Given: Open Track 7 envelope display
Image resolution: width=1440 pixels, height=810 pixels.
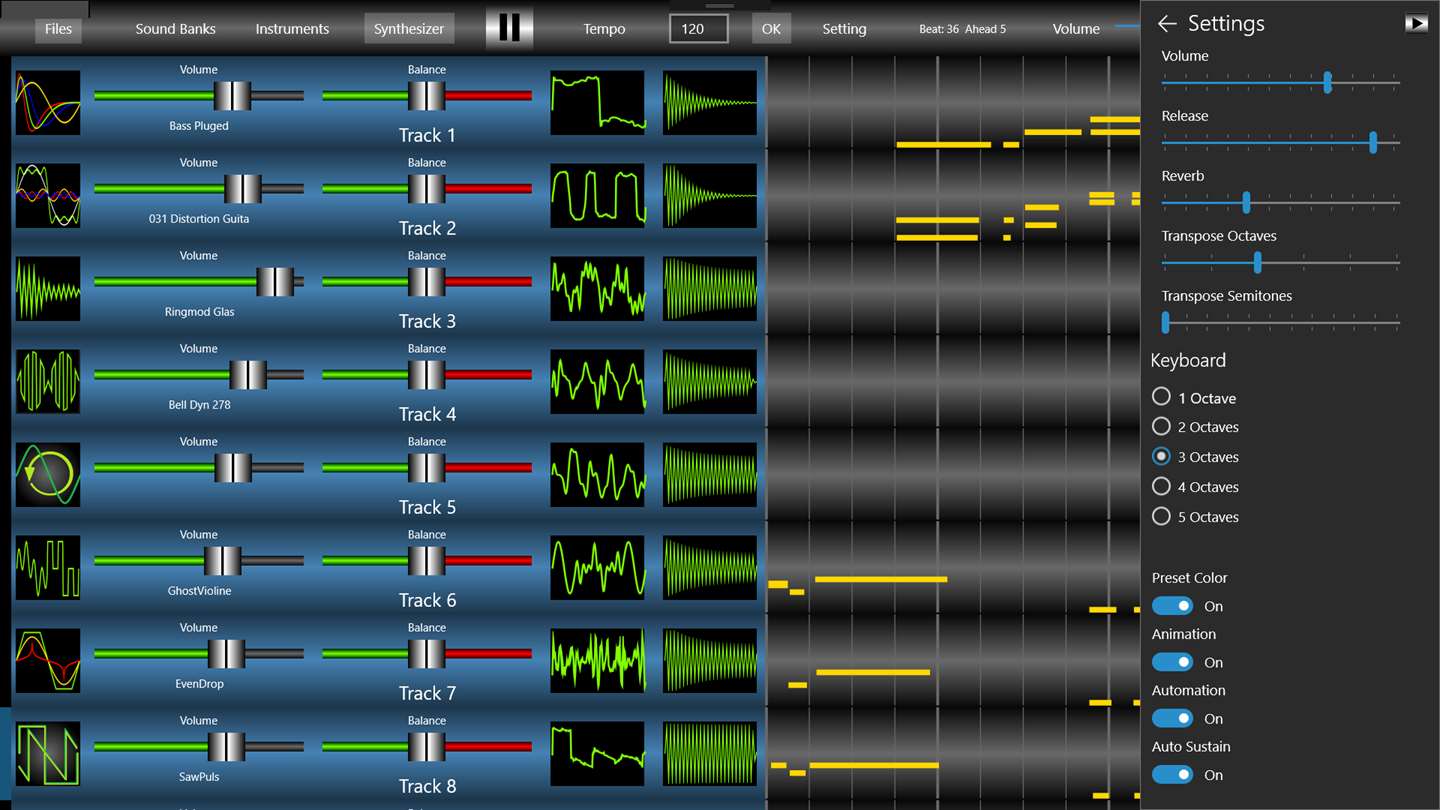Looking at the screenshot, I should [710, 660].
